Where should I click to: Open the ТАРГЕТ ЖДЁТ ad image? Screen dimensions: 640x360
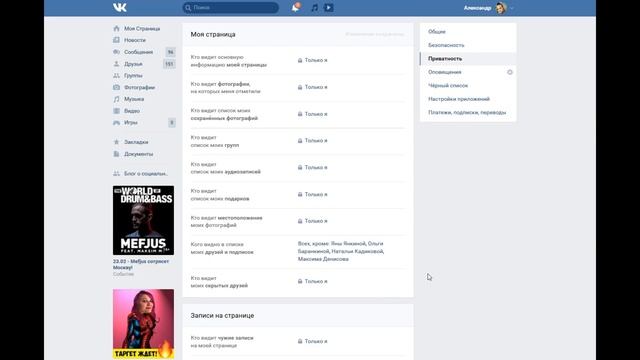[143, 324]
